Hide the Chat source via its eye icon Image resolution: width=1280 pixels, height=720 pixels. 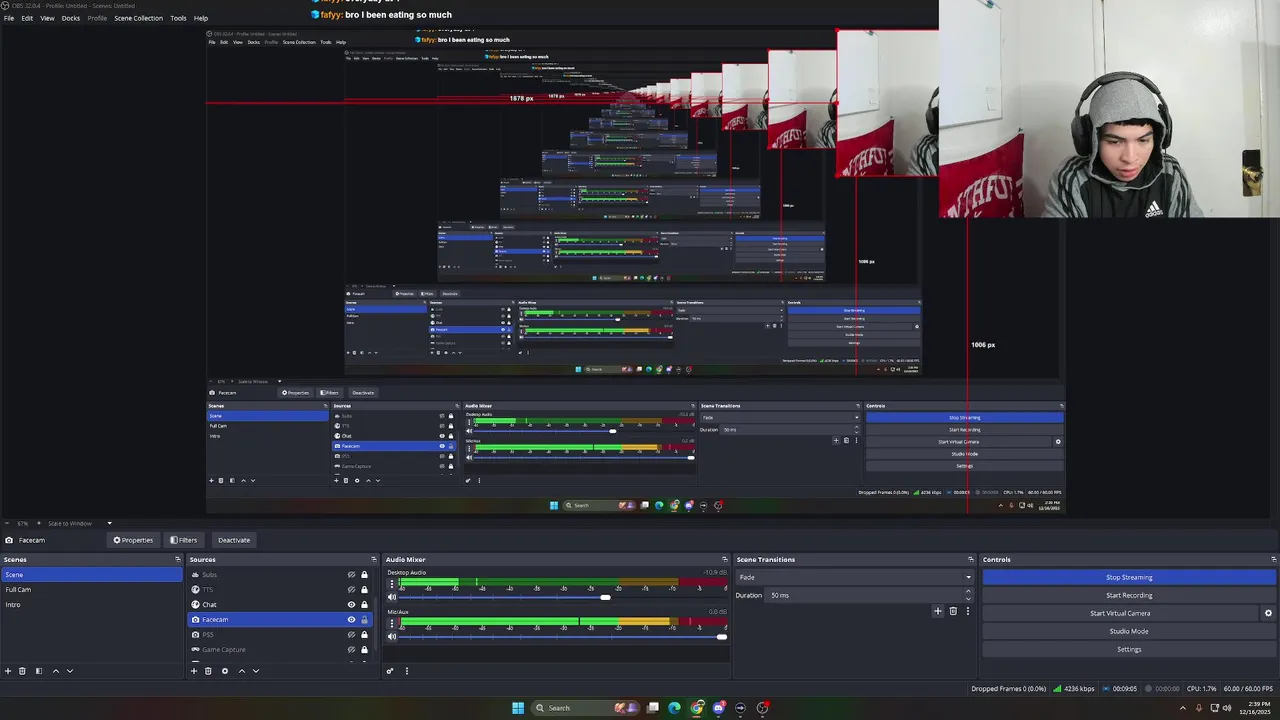coord(351,605)
